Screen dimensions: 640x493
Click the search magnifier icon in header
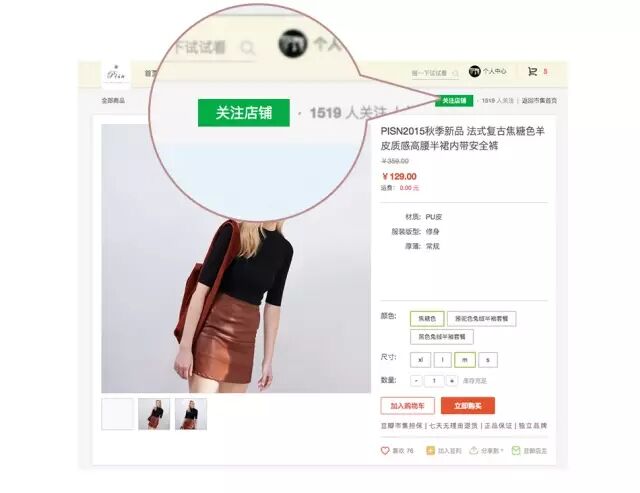coord(455,73)
